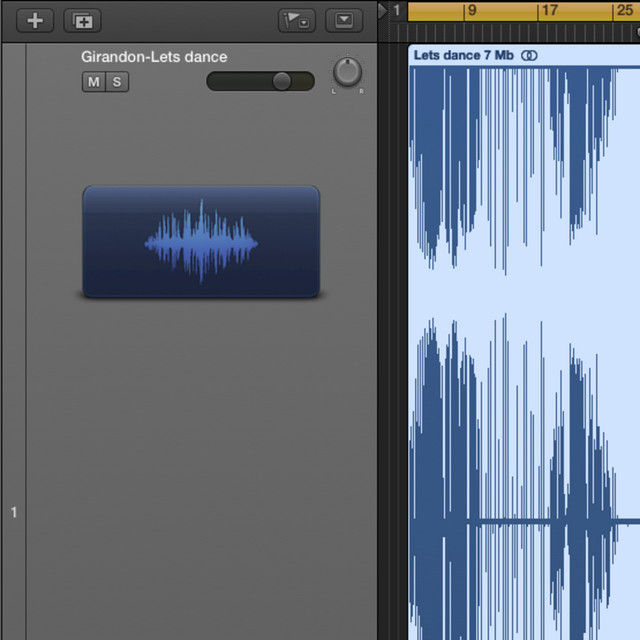Click the duplicate track button
Viewport: 640px width, 640px height.
coord(82,20)
